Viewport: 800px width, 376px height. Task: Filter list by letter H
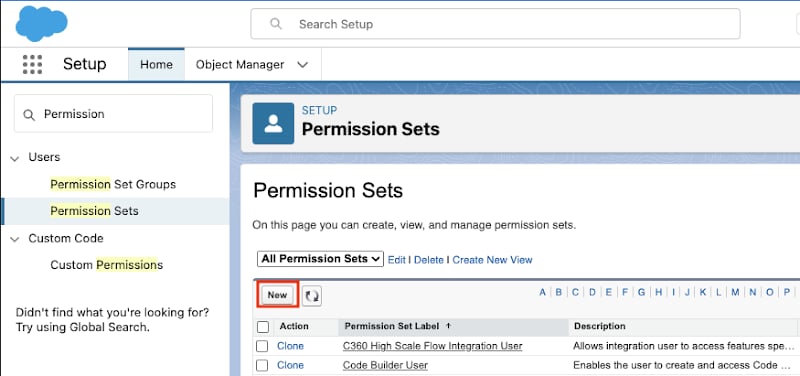point(659,292)
